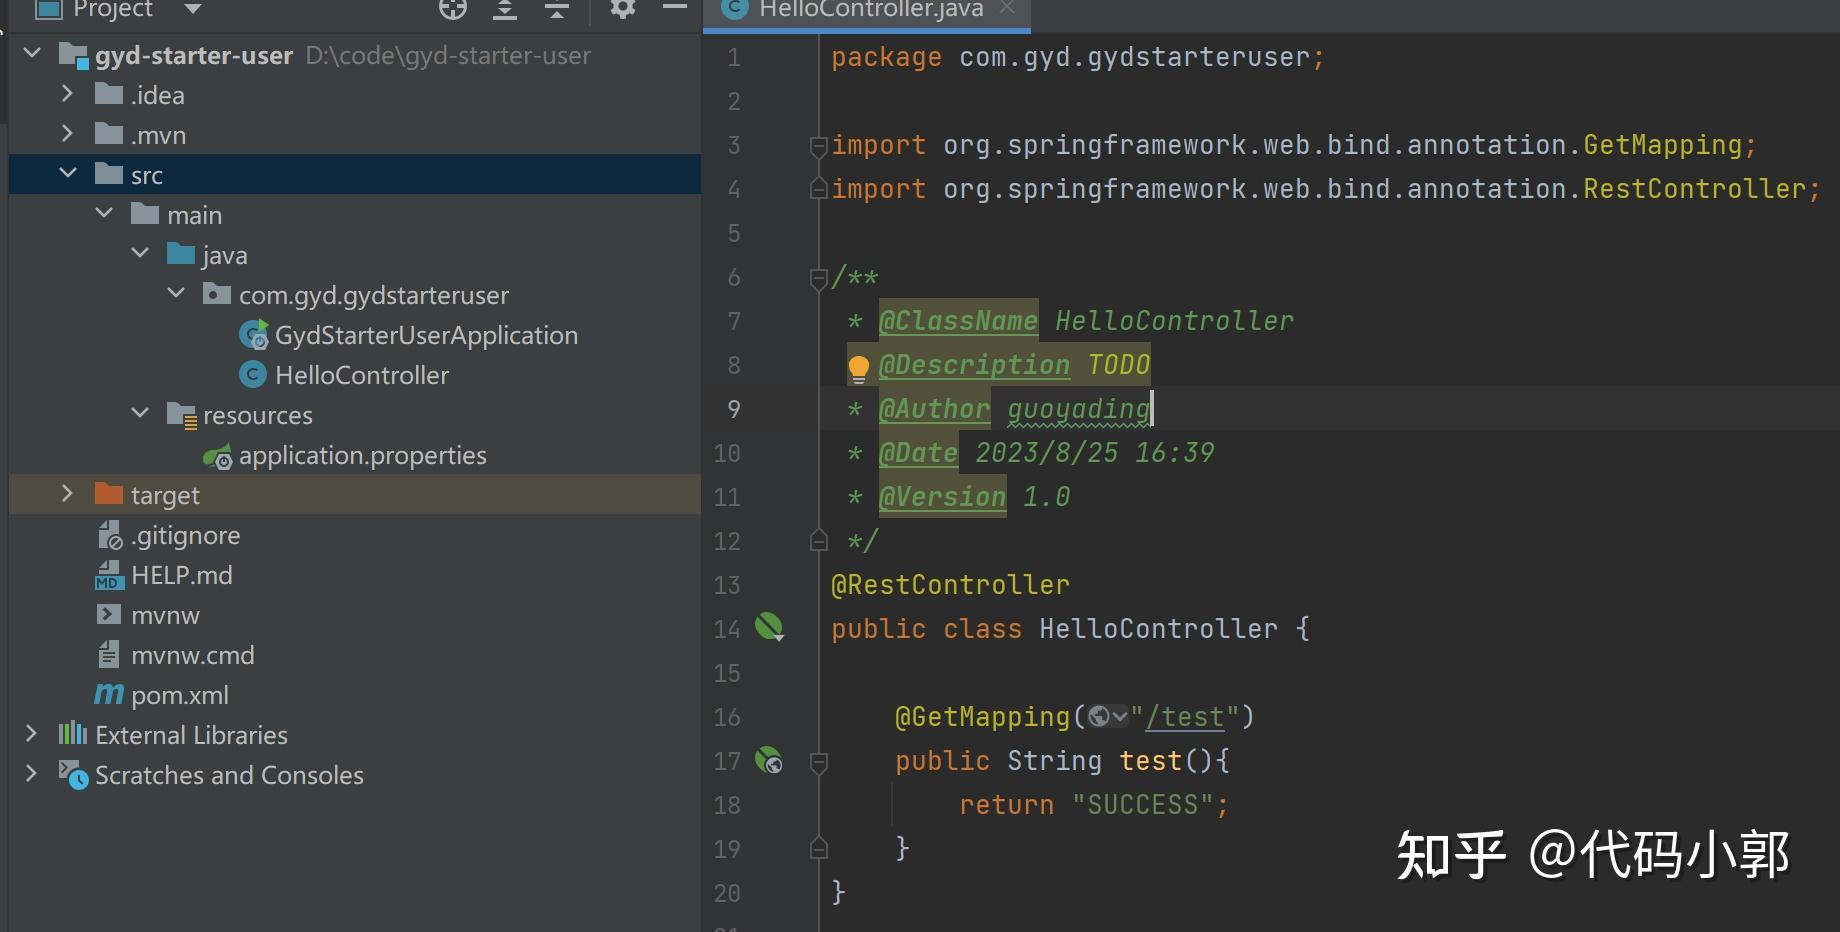Click the GetMapping import on line 3
Viewport: 1840px width, 932px height.
[x=1293, y=146]
